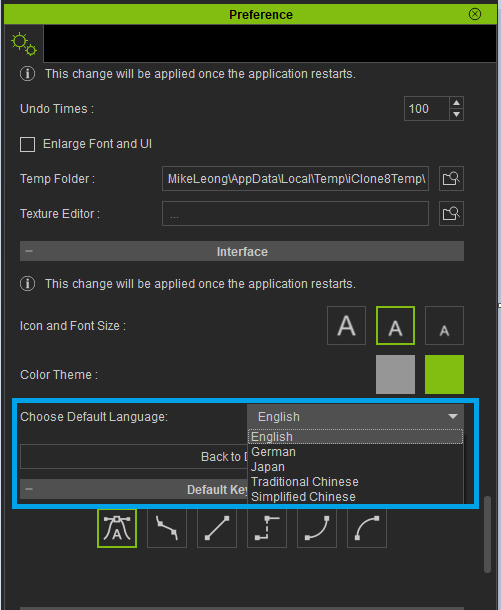Select the small icon and font size
This screenshot has height=610, width=501.
[444, 325]
